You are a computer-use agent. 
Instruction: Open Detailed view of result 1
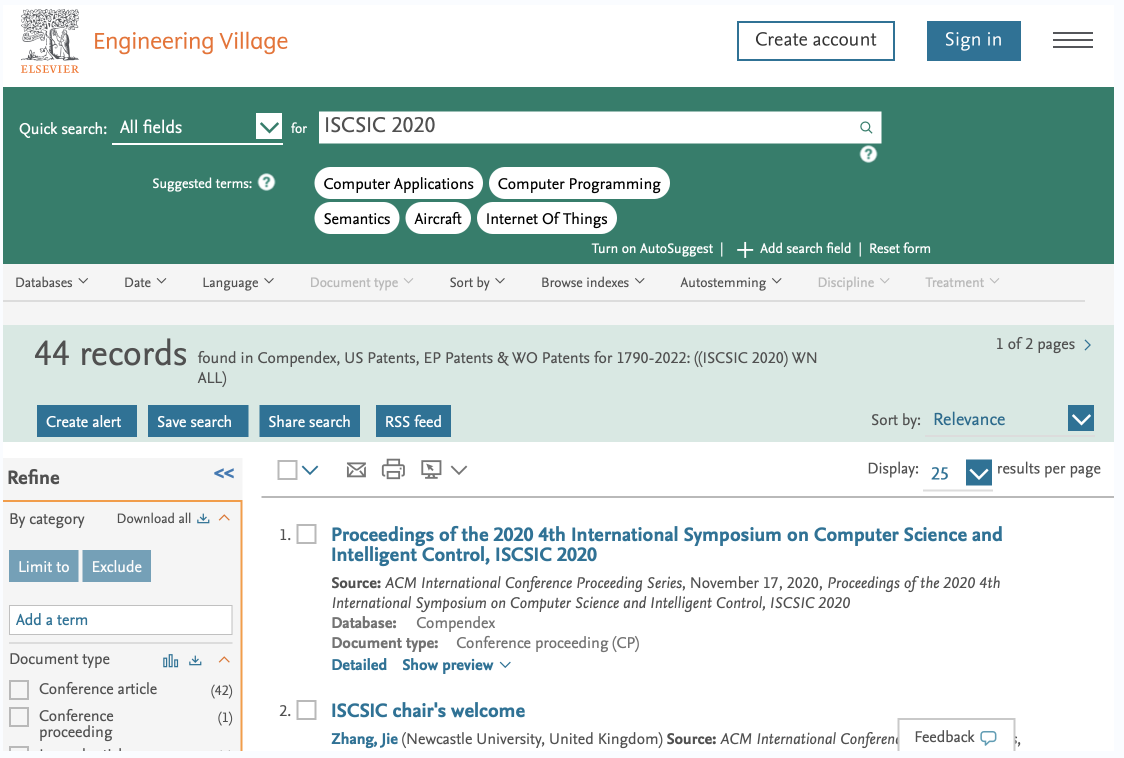[x=359, y=665]
